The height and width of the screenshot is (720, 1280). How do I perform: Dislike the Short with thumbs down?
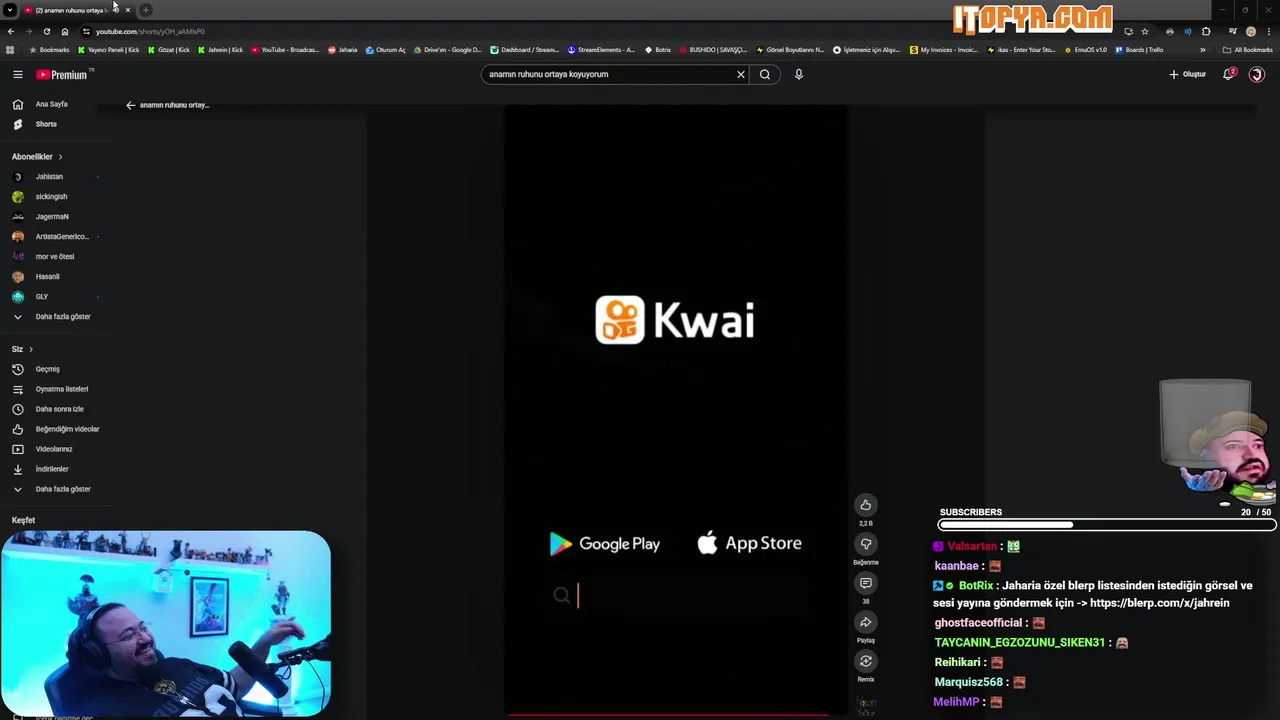(x=866, y=544)
